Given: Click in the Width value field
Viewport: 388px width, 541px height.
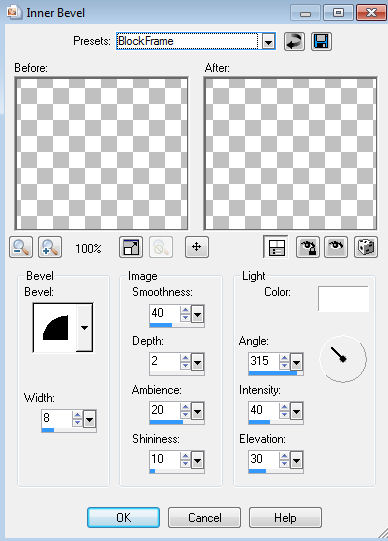Looking at the screenshot, I should 57,418.
